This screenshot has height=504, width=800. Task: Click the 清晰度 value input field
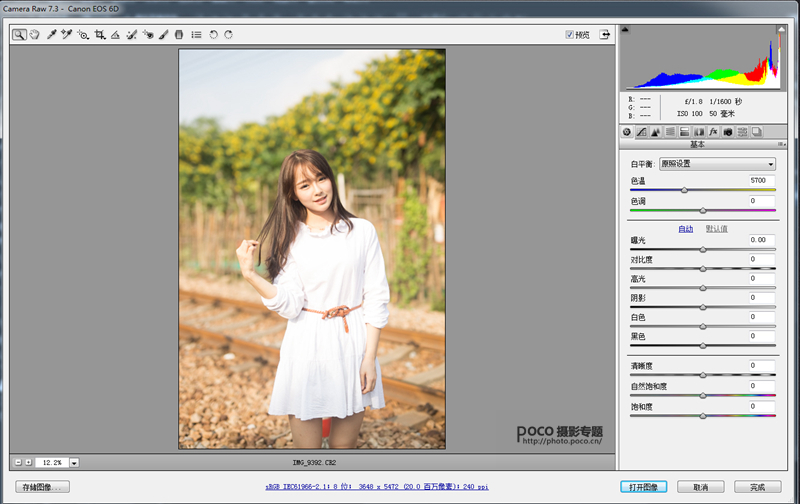pyautogui.click(x=762, y=366)
